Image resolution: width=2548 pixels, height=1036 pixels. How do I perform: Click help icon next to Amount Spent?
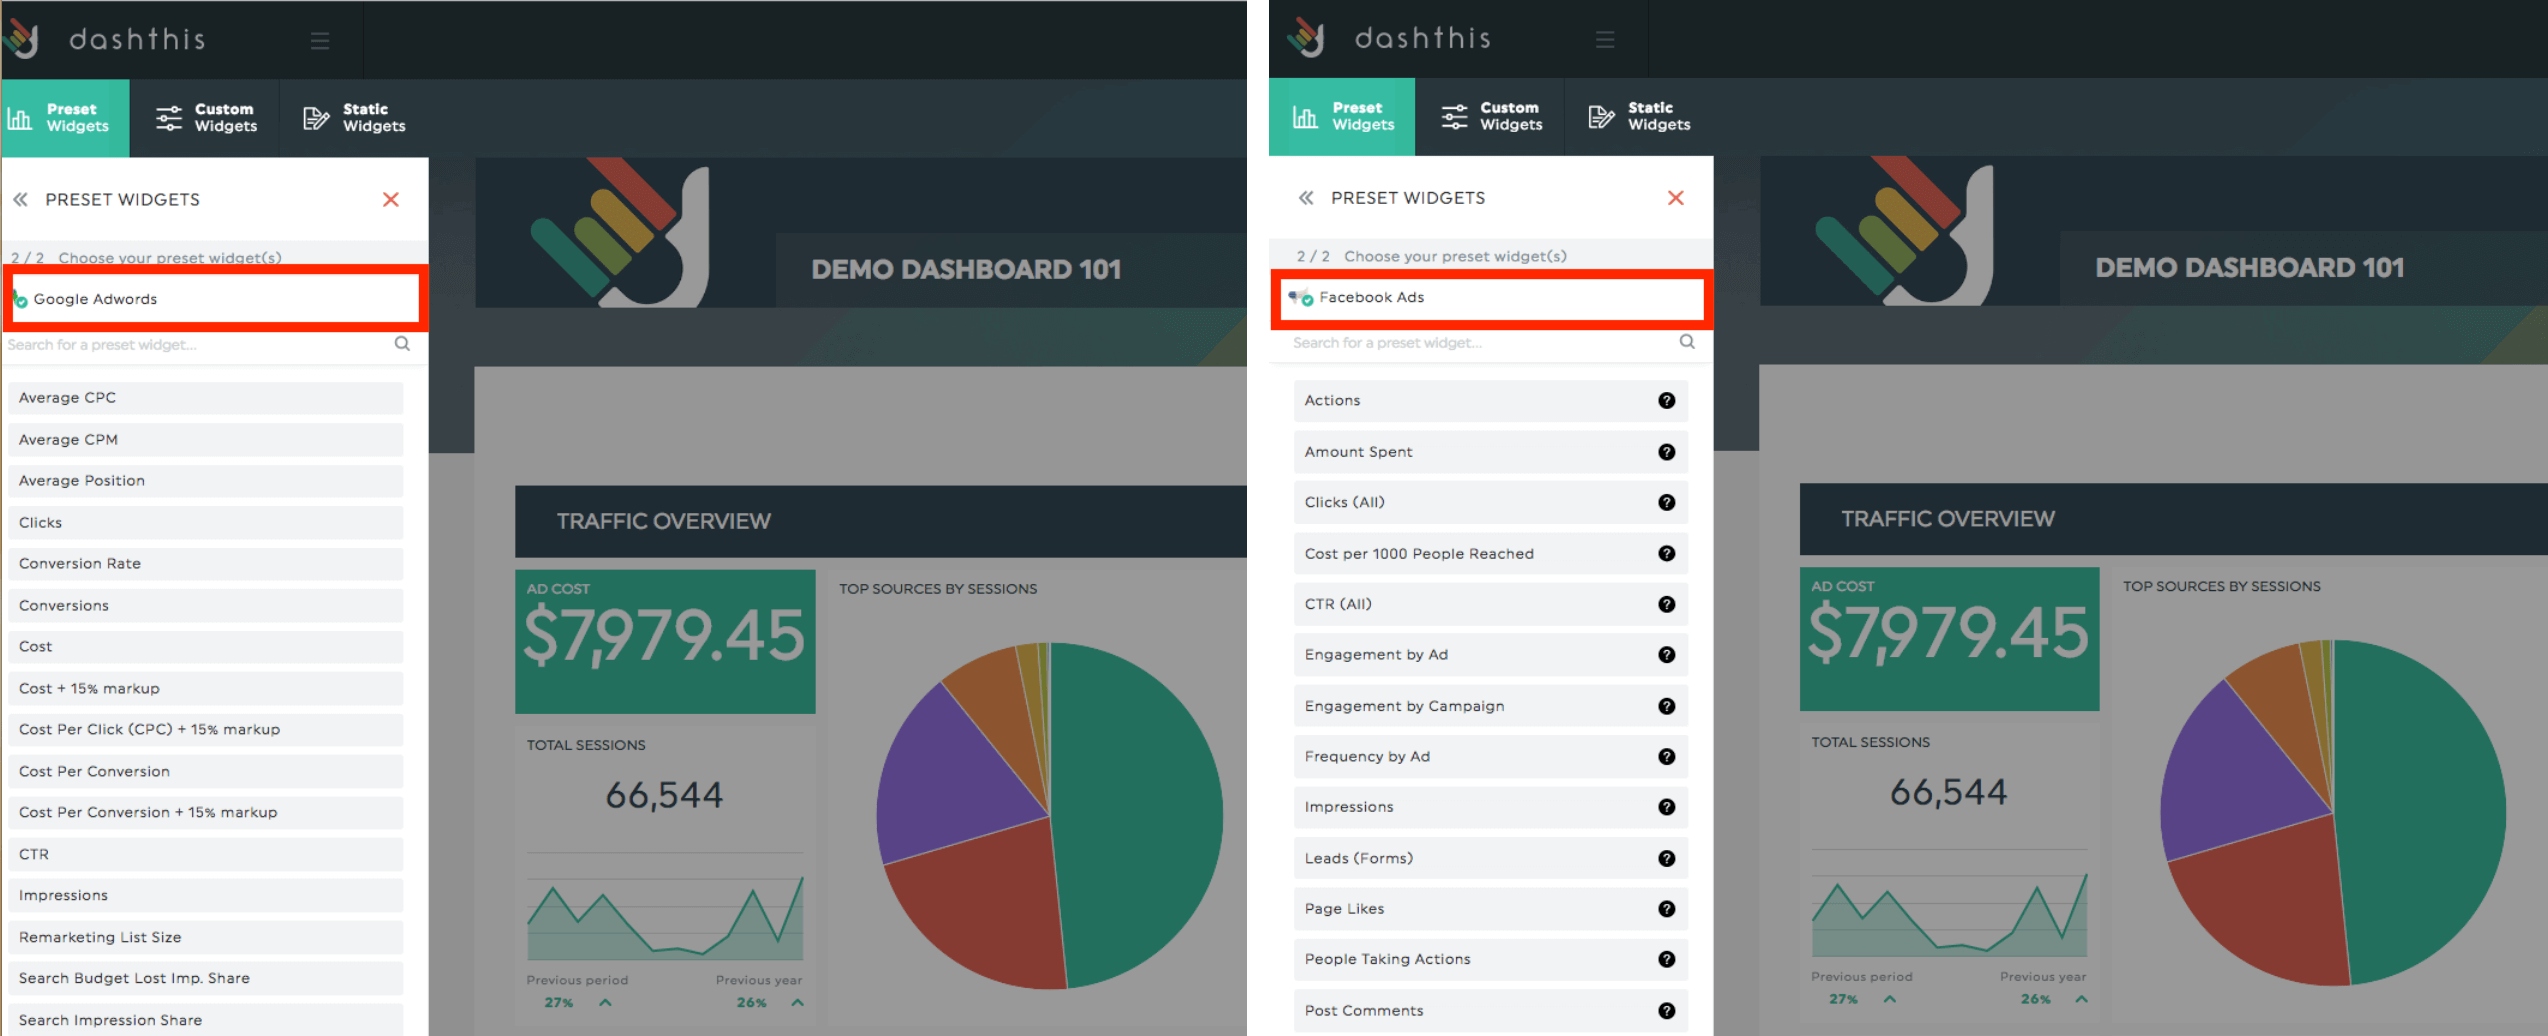(x=1666, y=452)
